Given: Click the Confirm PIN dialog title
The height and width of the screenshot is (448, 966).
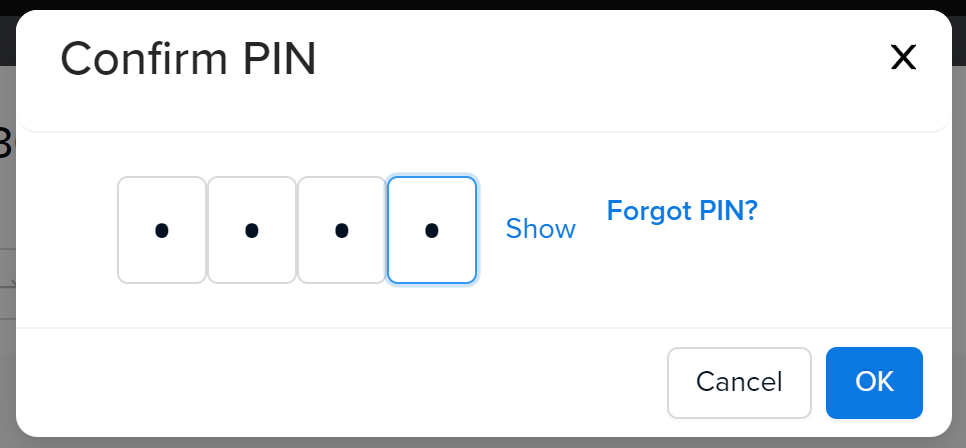Looking at the screenshot, I should pyautogui.click(x=188, y=59).
